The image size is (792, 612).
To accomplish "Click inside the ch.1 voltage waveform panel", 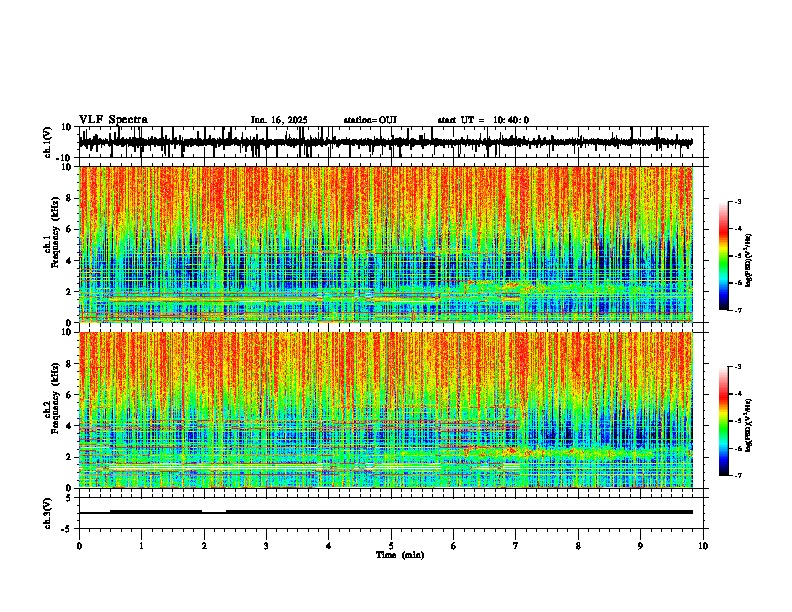I will [391, 142].
